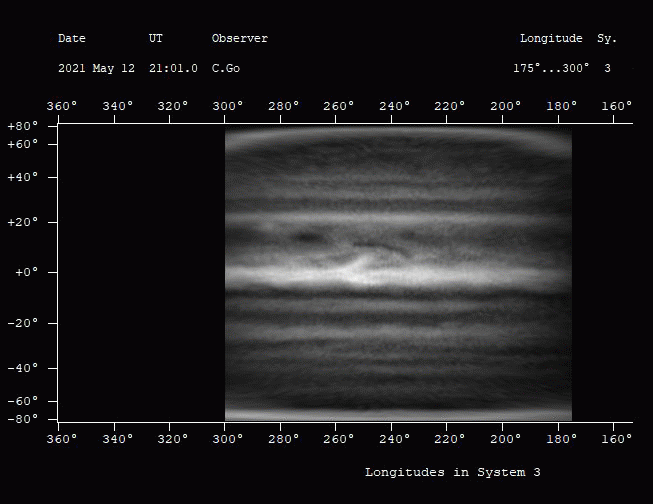Screen dimensions: 653x504
Task: Click "200°" on the top longitude axis
Action: coord(506,106)
